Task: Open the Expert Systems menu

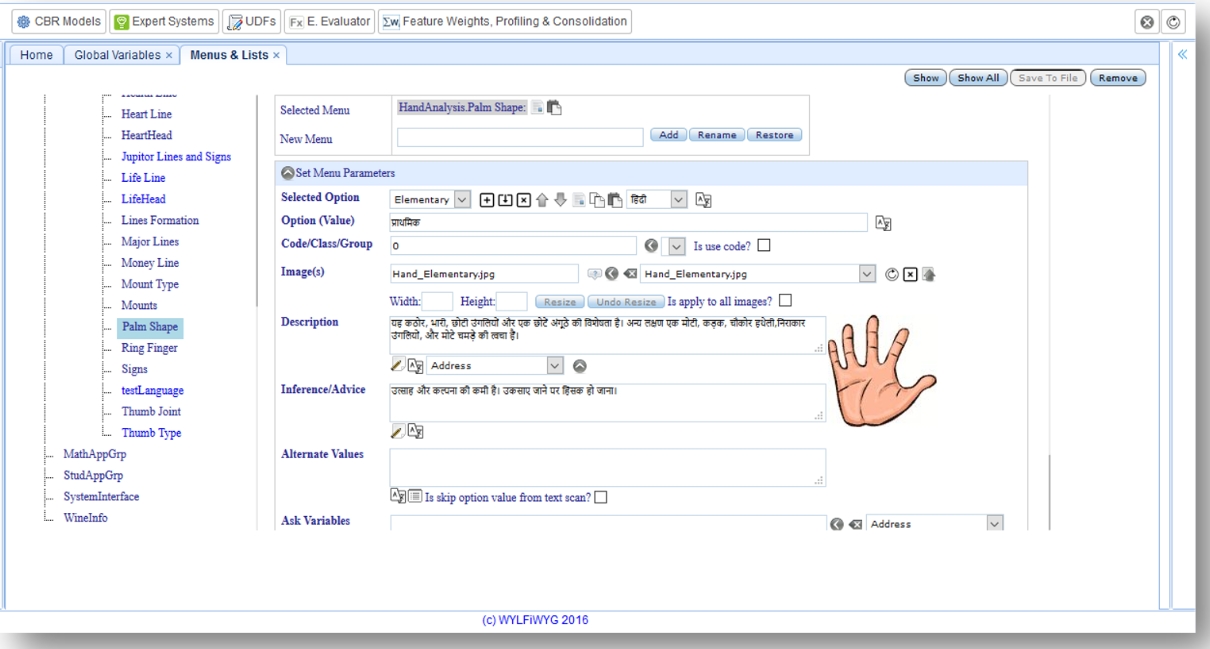Action: tap(164, 21)
